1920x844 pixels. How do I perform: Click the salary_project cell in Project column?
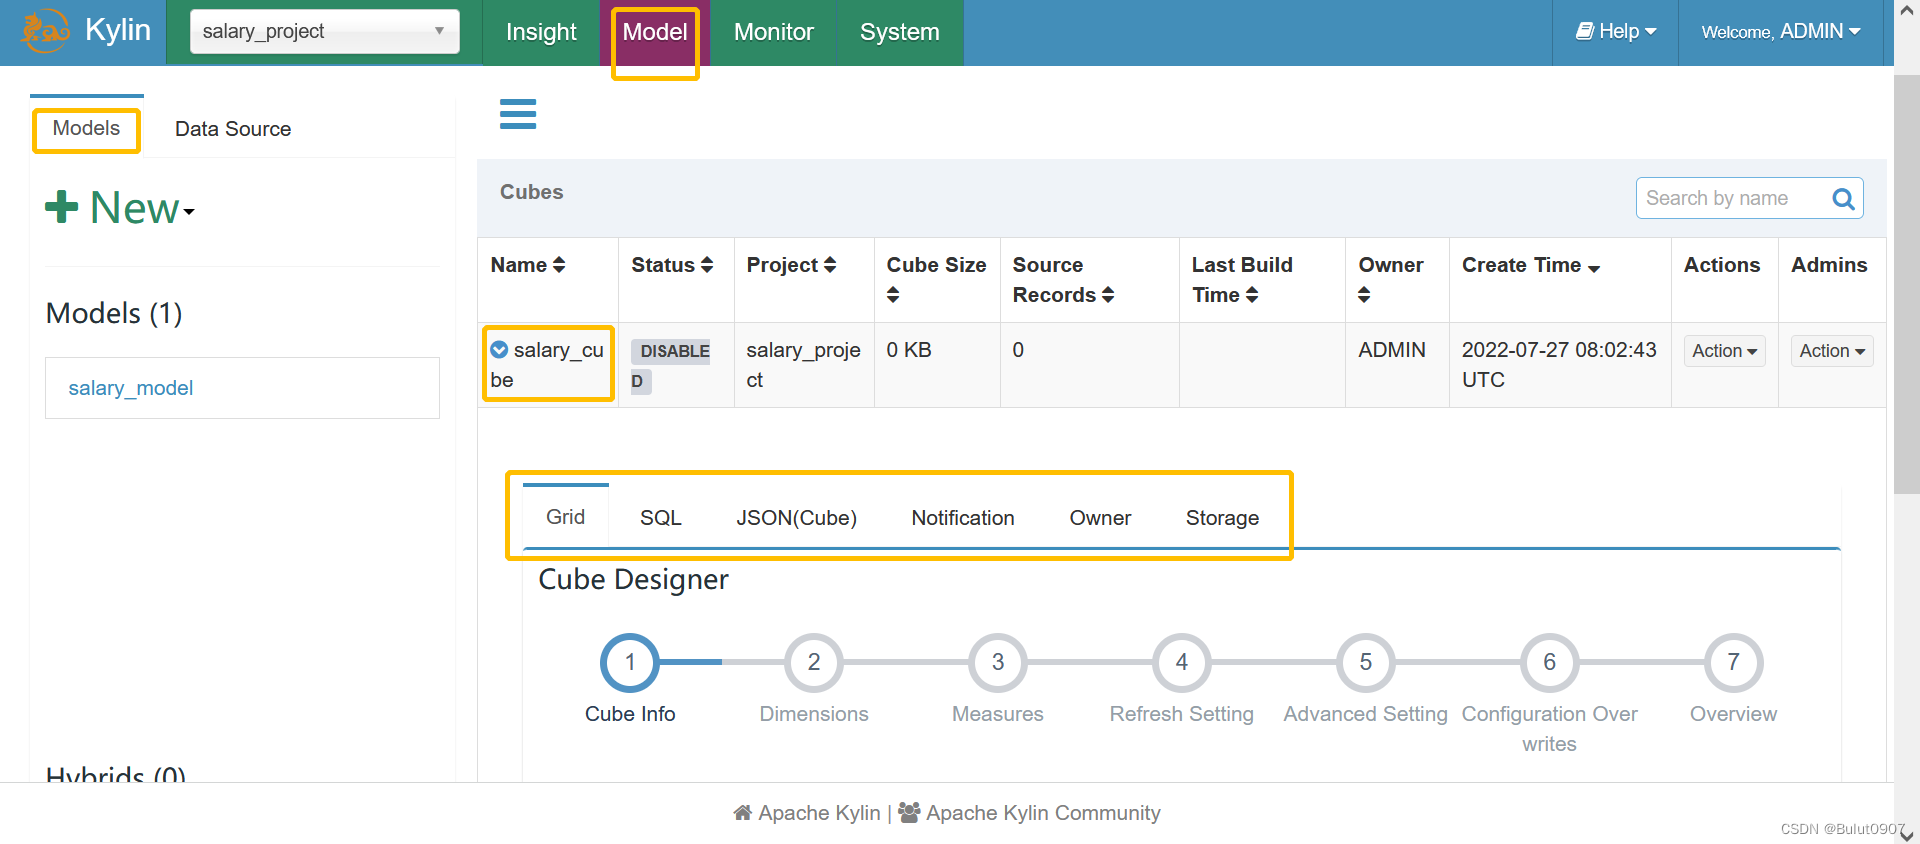coord(803,365)
